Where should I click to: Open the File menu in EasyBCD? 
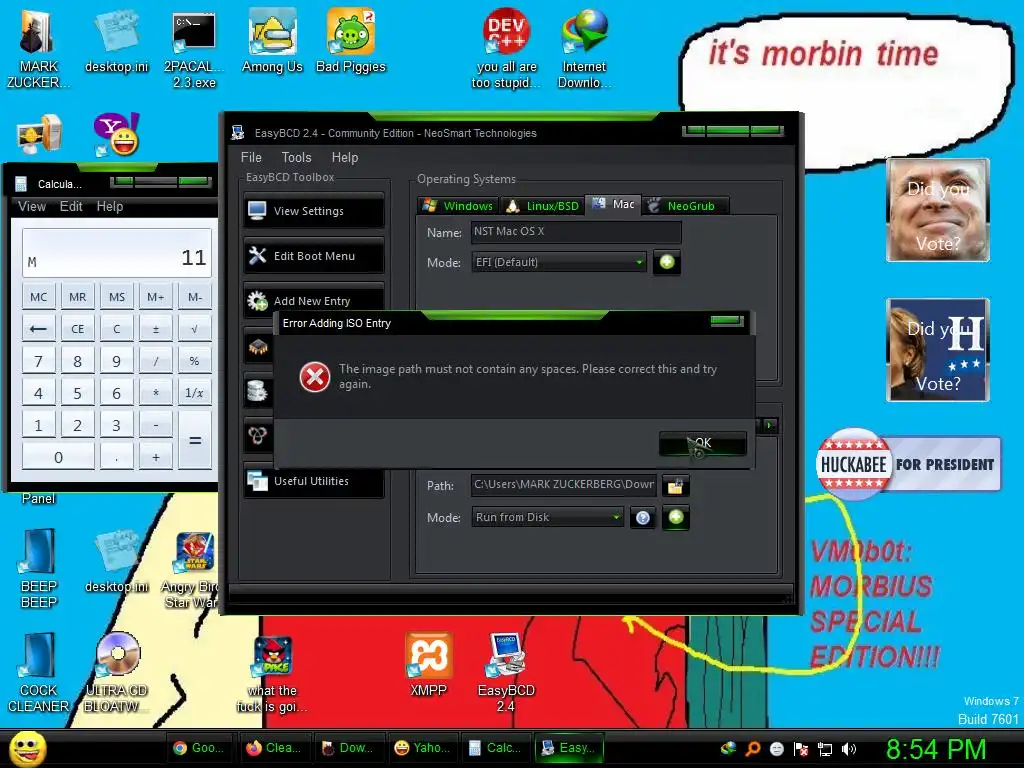click(251, 157)
